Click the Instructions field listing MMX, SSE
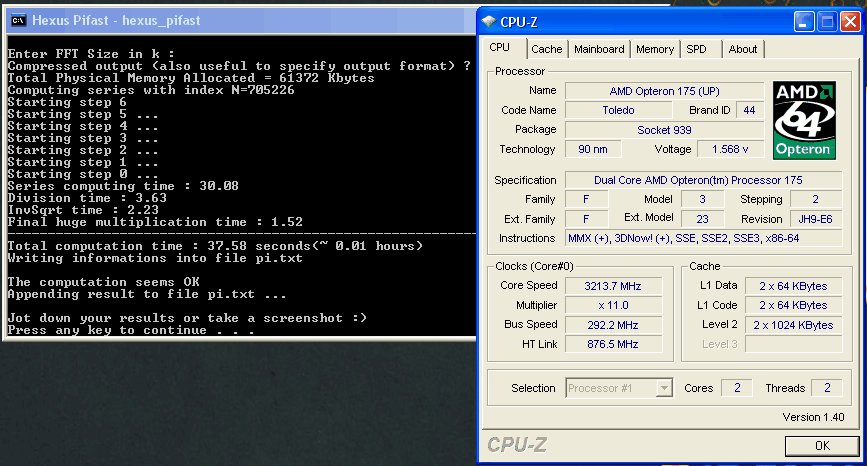The width and height of the screenshot is (867, 466). pyautogui.click(x=703, y=238)
